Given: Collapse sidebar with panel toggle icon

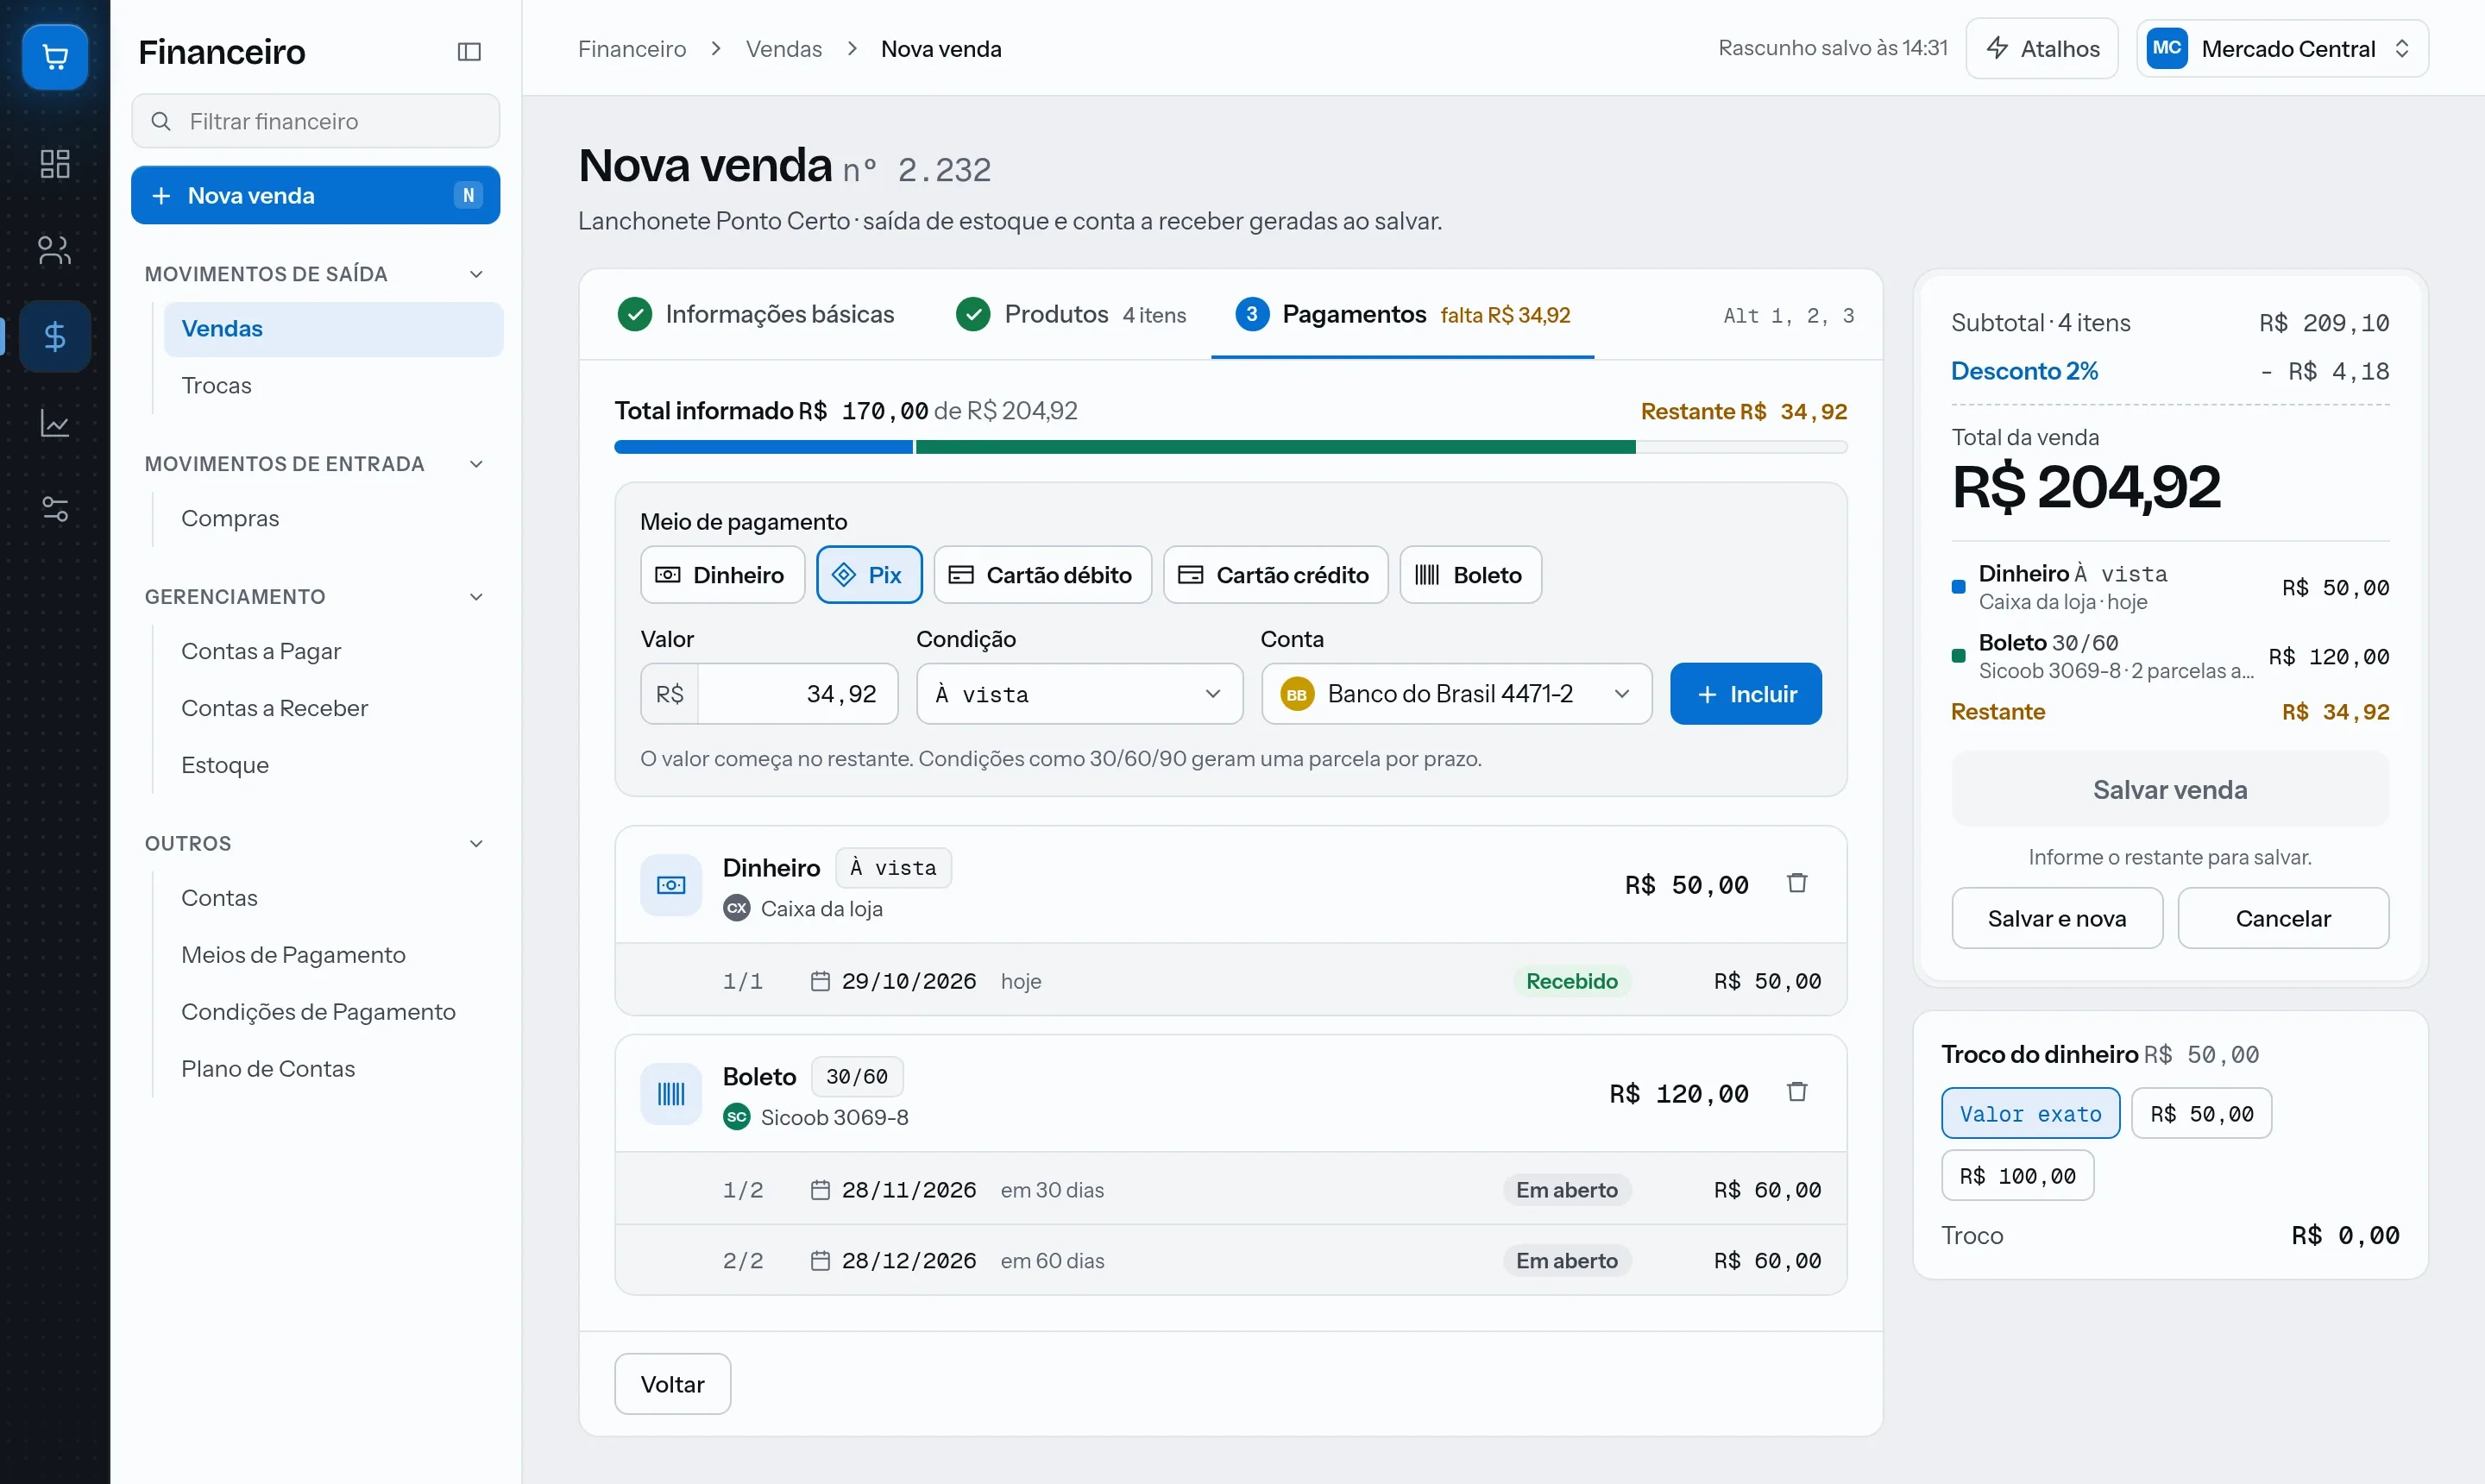Looking at the screenshot, I should 469,51.
